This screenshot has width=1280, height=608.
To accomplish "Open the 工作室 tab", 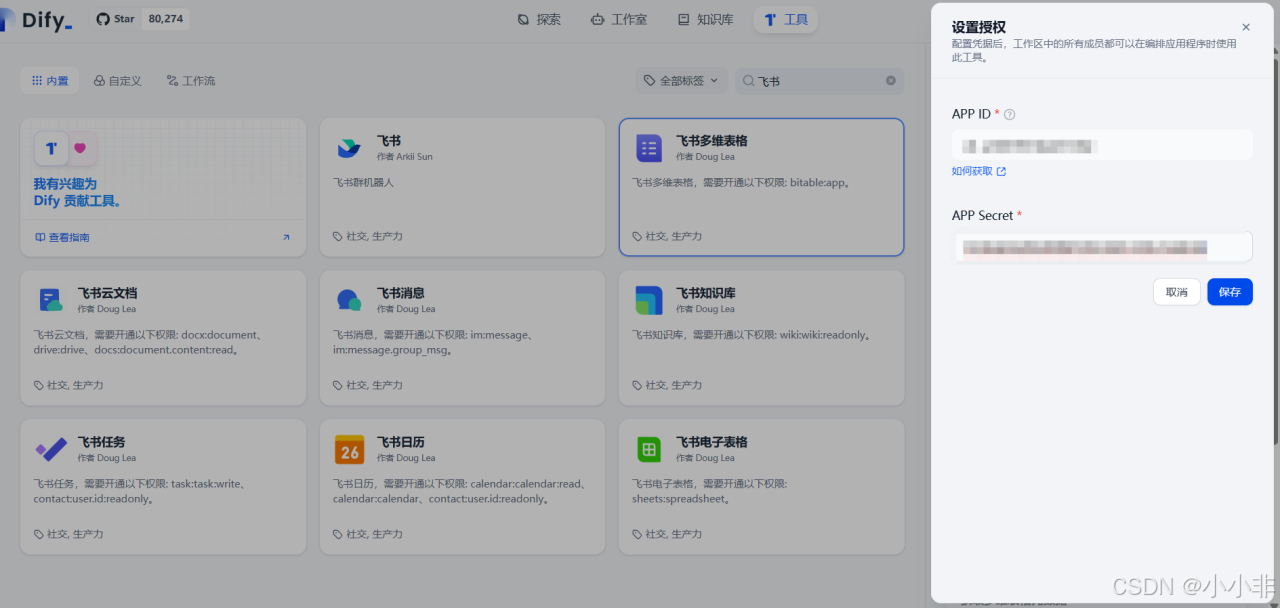I will 619,19.
